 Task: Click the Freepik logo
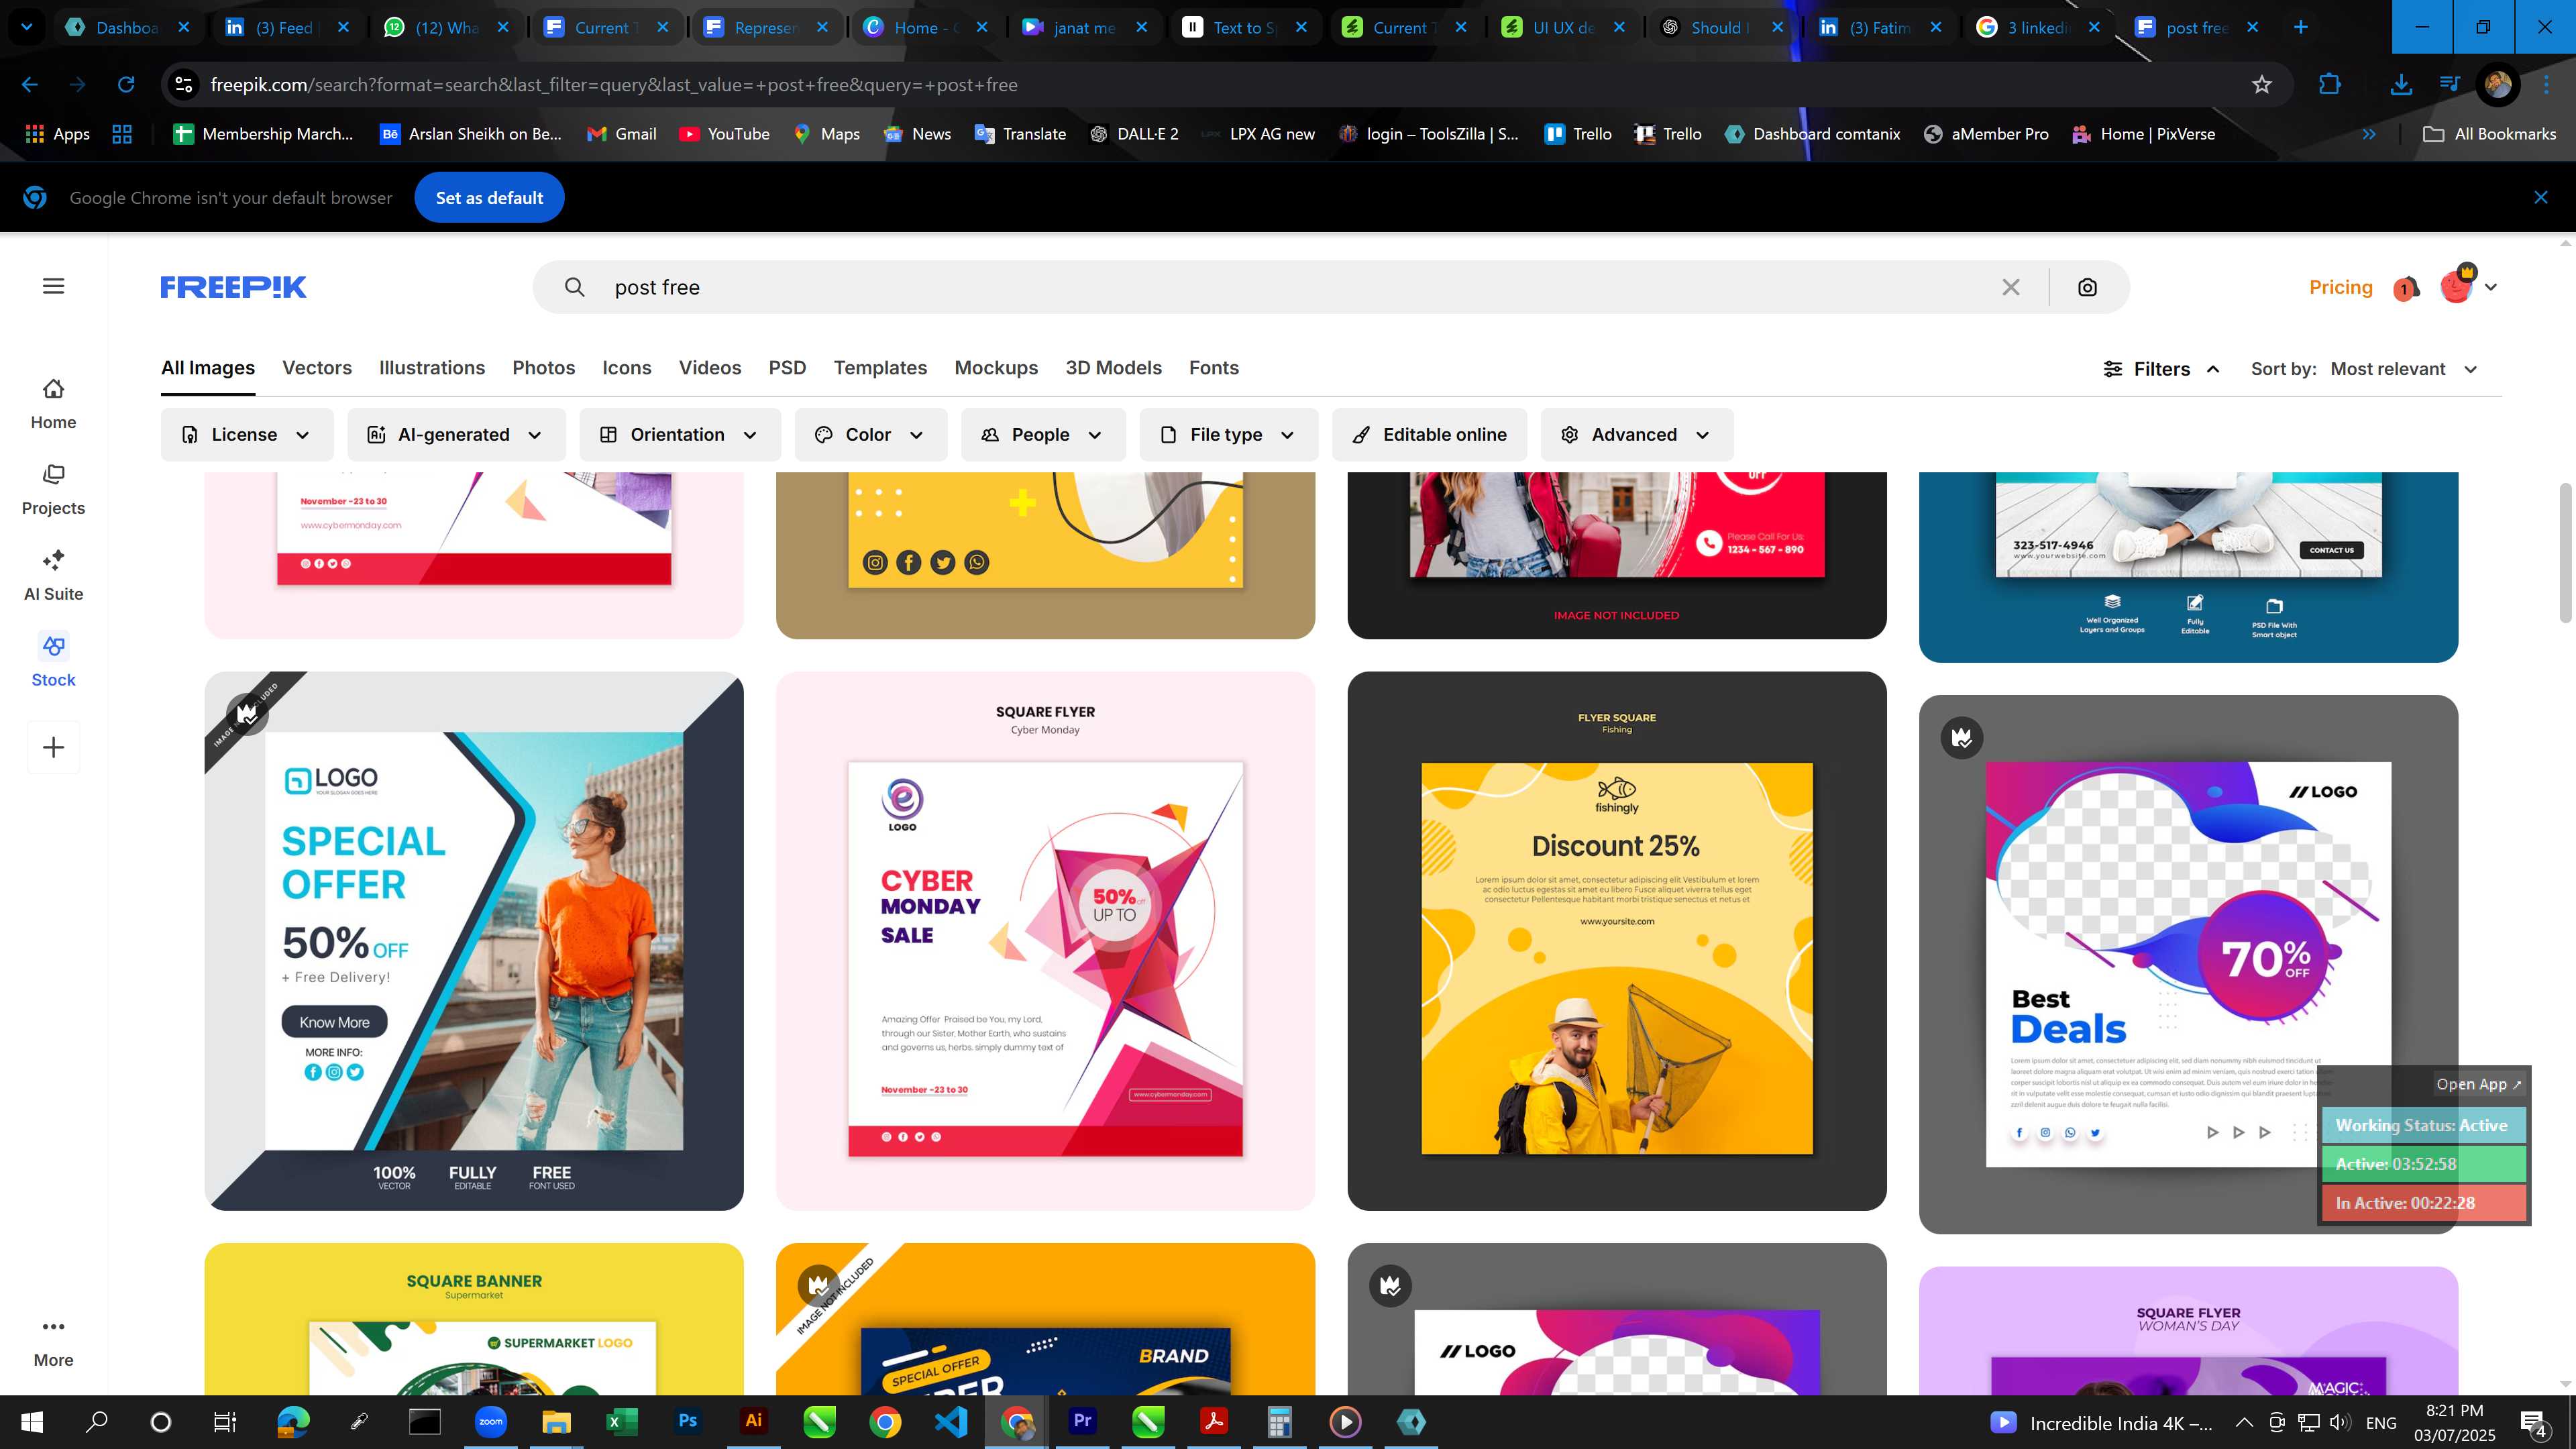[233, 287]
